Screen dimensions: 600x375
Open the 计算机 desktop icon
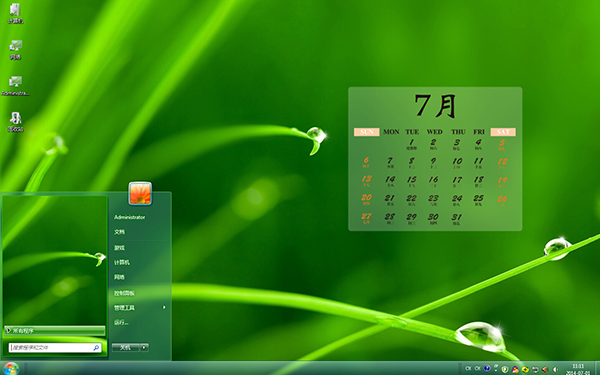15,13
